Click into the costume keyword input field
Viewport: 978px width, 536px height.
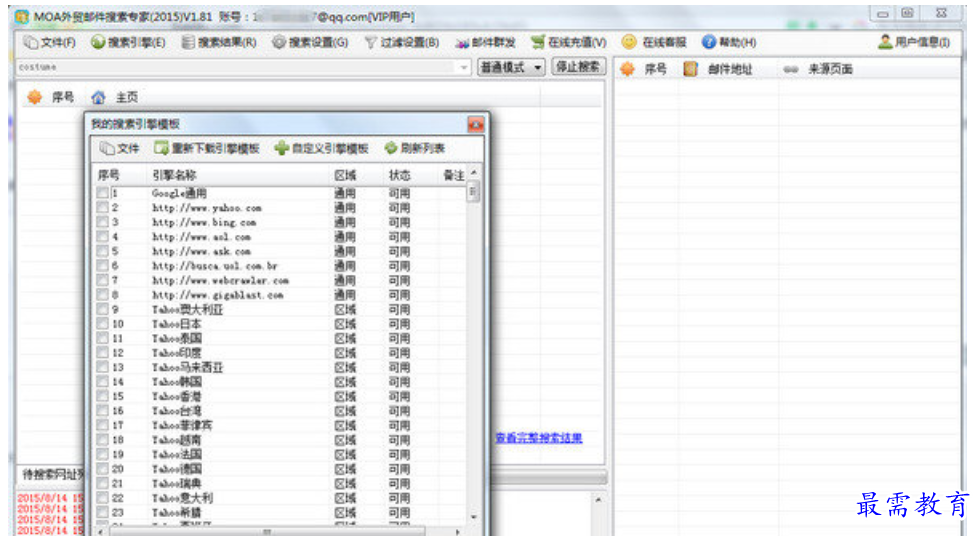point(236,67)
